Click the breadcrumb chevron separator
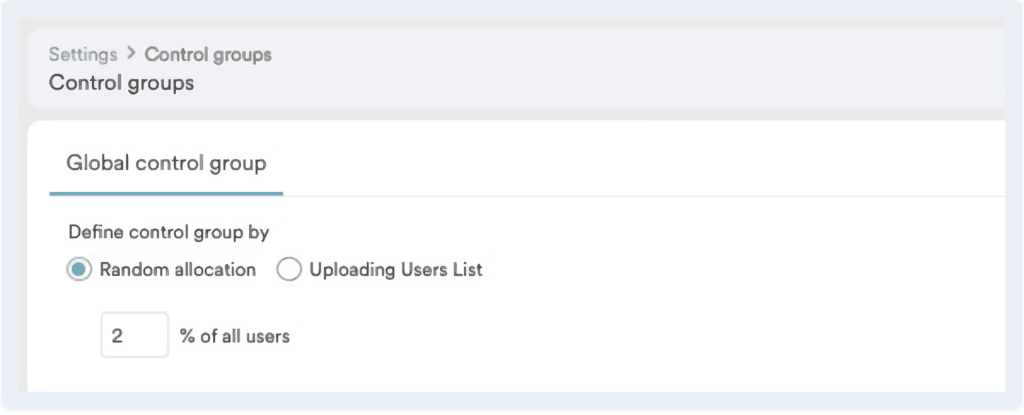The image size is (1024, 415). coord(131,54)
